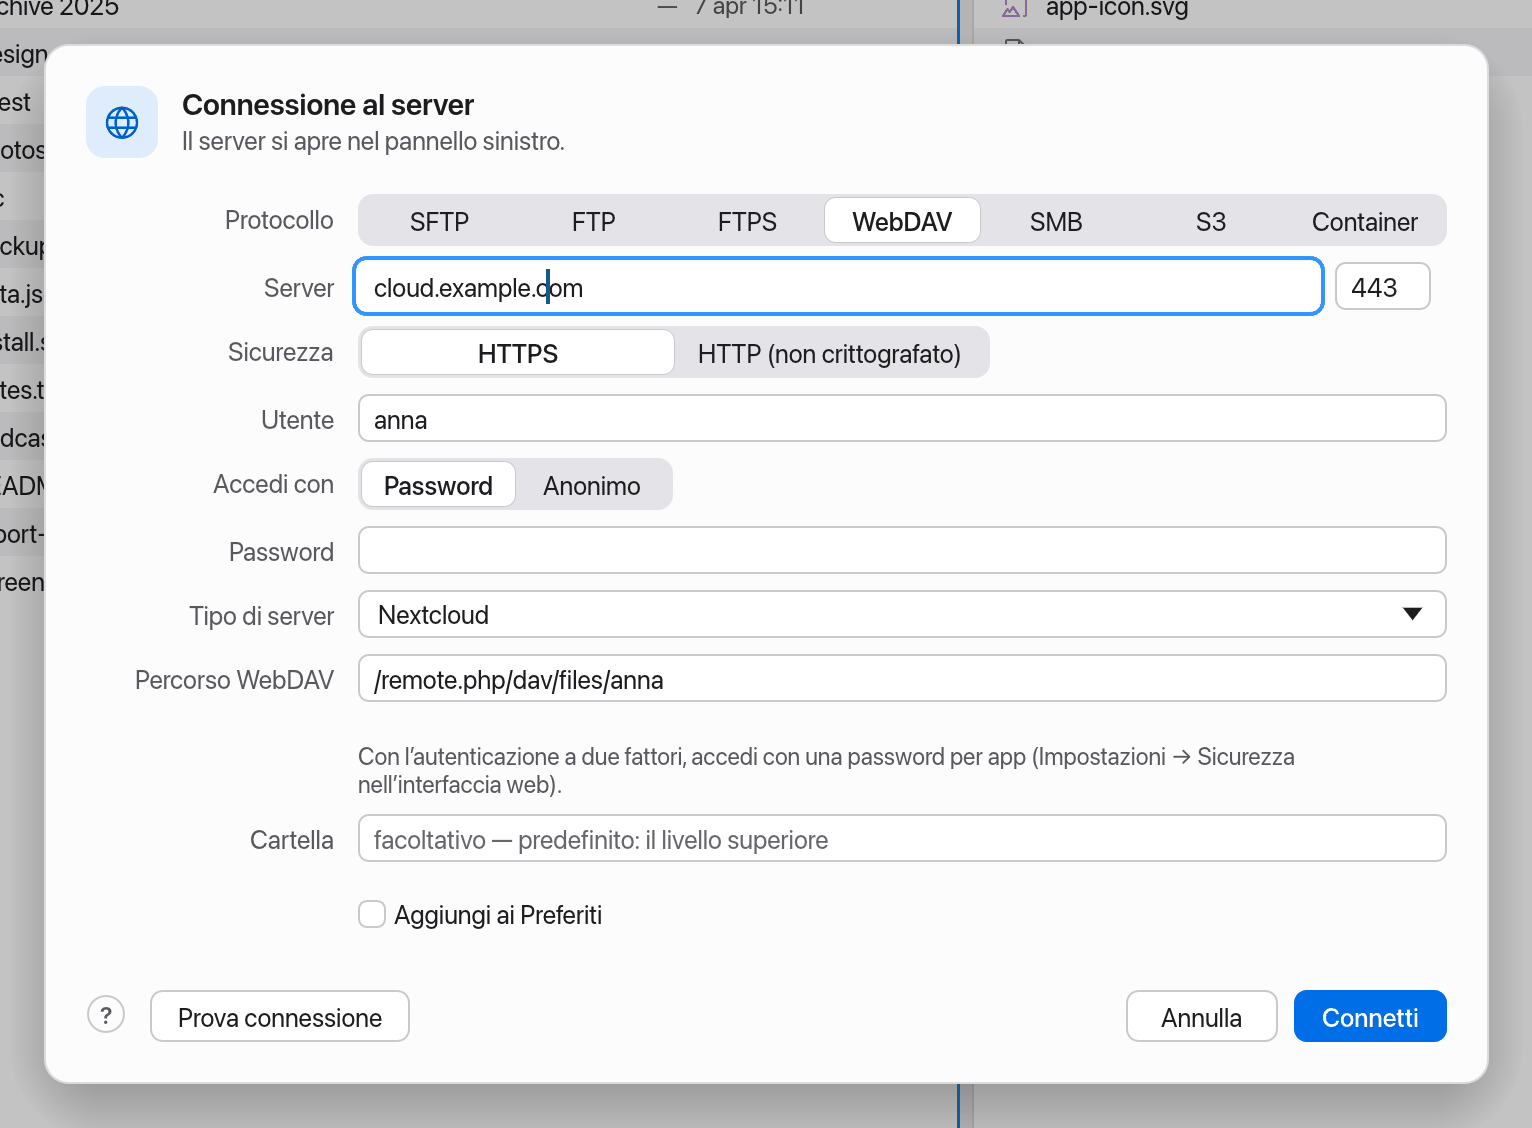Click the Prova connessione button
The width and height of the screenshot is (1532, 1128).
pyautogui.click(x=280, y=1016)
